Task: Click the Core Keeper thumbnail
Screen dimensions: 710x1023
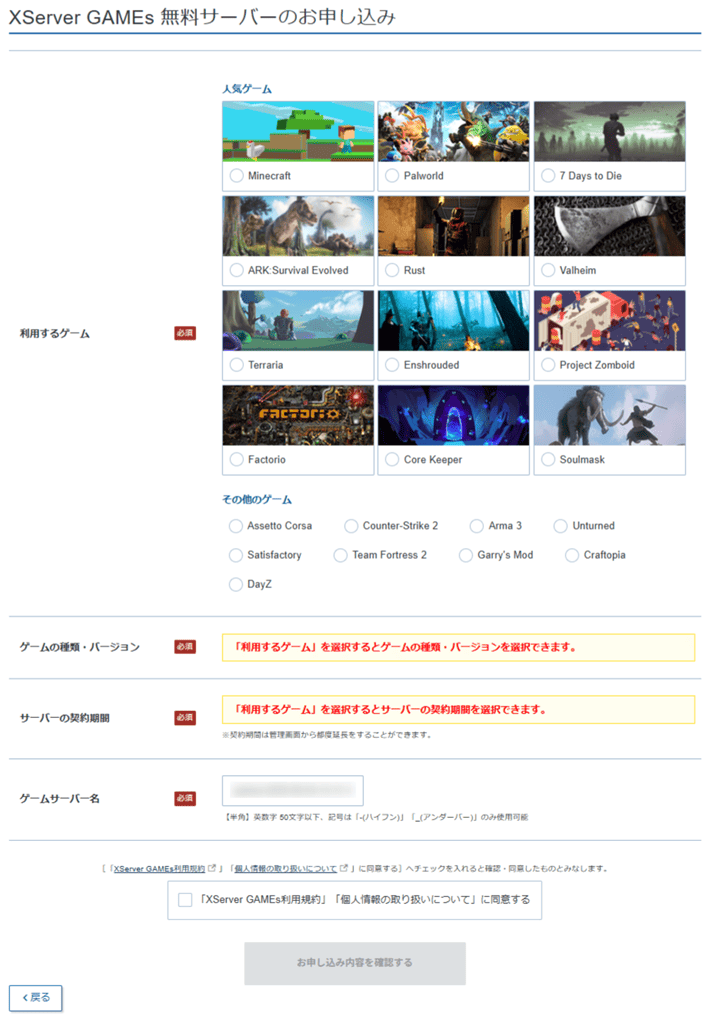Action: click(x=454, y=415)
